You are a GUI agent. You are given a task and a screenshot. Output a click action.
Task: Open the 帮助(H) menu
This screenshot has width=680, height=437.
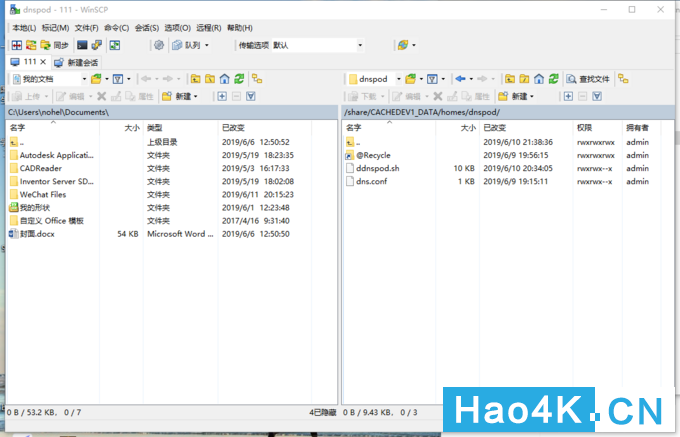pyautogui.click(x=240, y=28)
